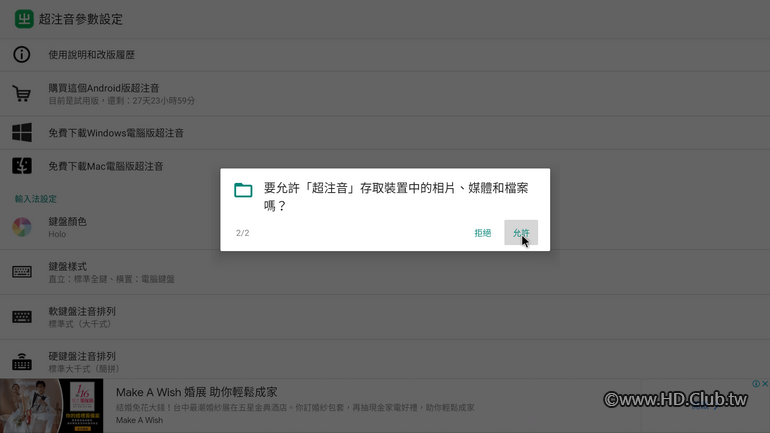Click 允許 to allow file access
Screen dimensions: 770x433
[x=521, y=233]
